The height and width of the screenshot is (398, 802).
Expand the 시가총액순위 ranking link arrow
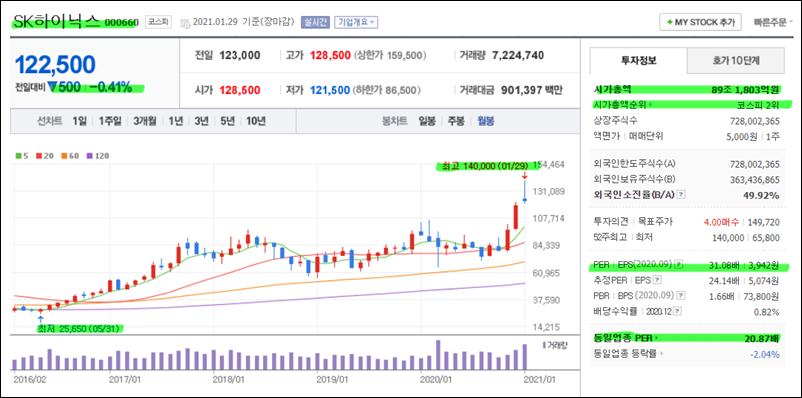tap(651, 105)
